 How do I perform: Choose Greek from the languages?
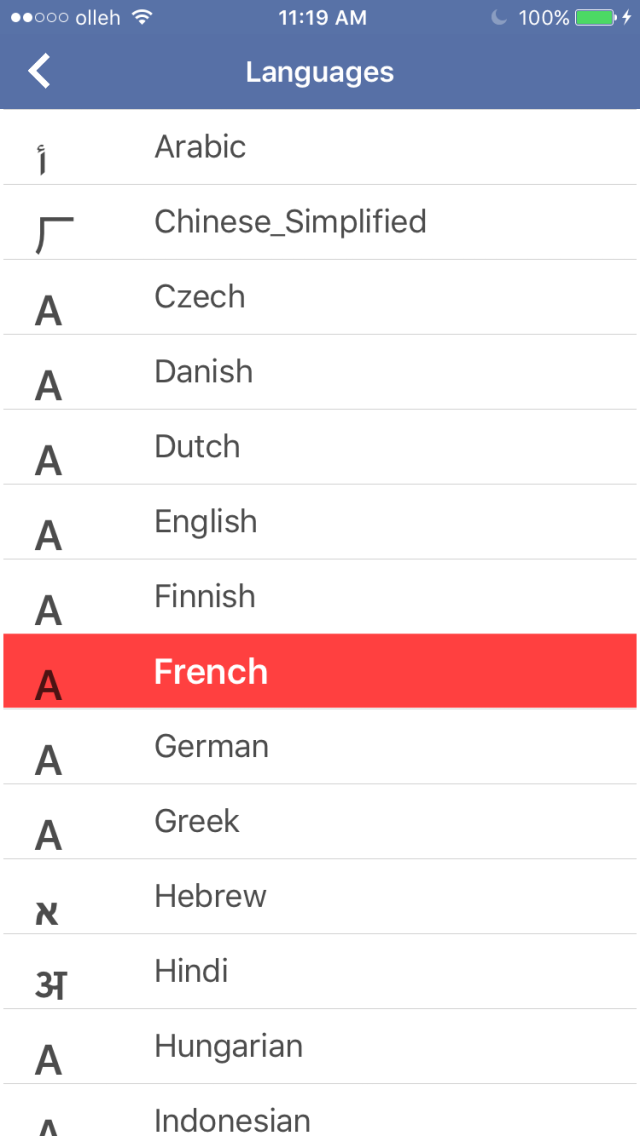[x=197, y=822]
